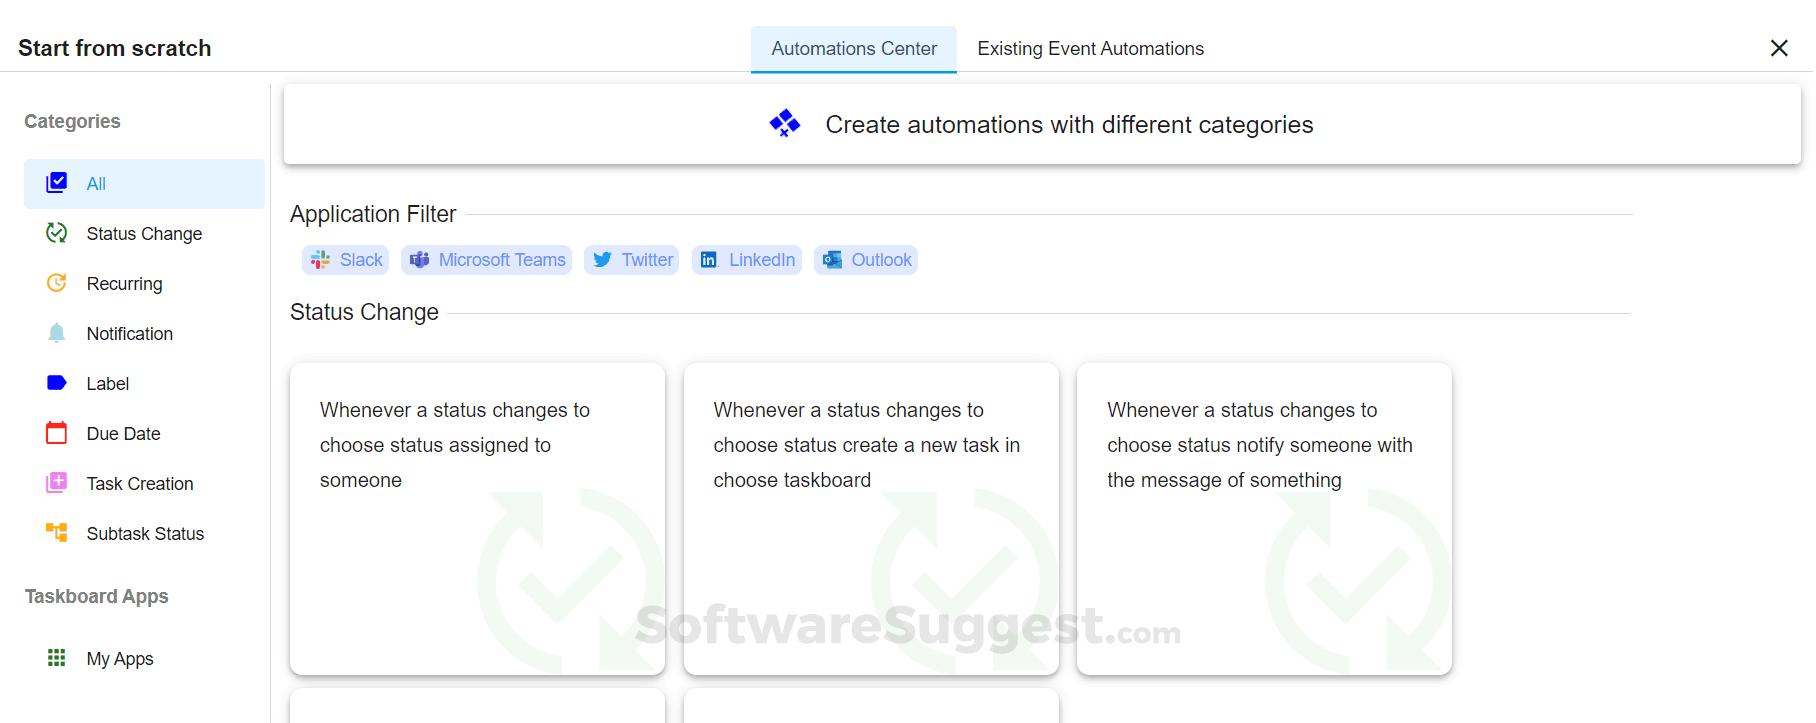
Task: Click the Subtask Status icon
Action: coord(57,533)
